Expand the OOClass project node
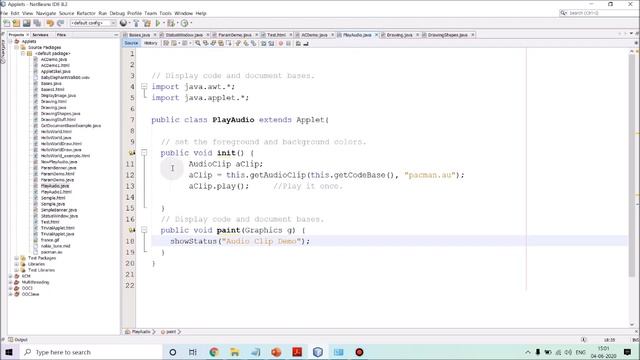640x360 pixels. 11,294
